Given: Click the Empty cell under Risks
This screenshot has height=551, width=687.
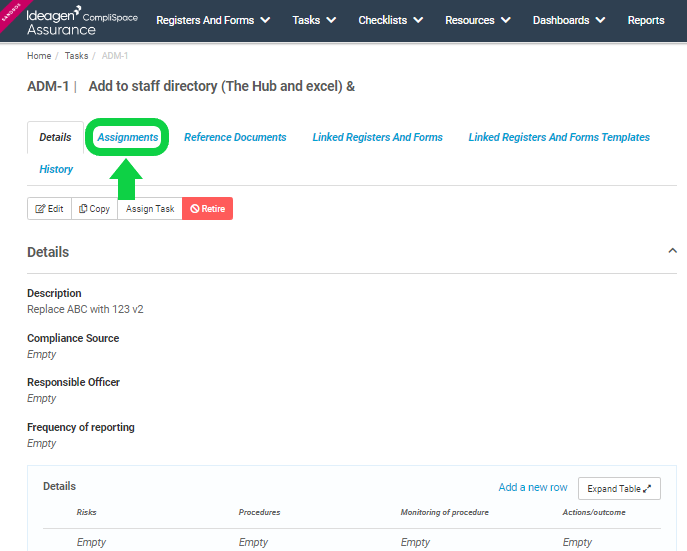Looking at the screenshot, I should click(91, 542).
